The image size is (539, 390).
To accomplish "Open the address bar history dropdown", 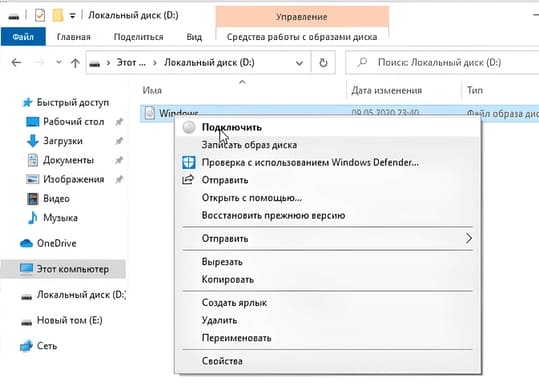I will coord(299,63).
